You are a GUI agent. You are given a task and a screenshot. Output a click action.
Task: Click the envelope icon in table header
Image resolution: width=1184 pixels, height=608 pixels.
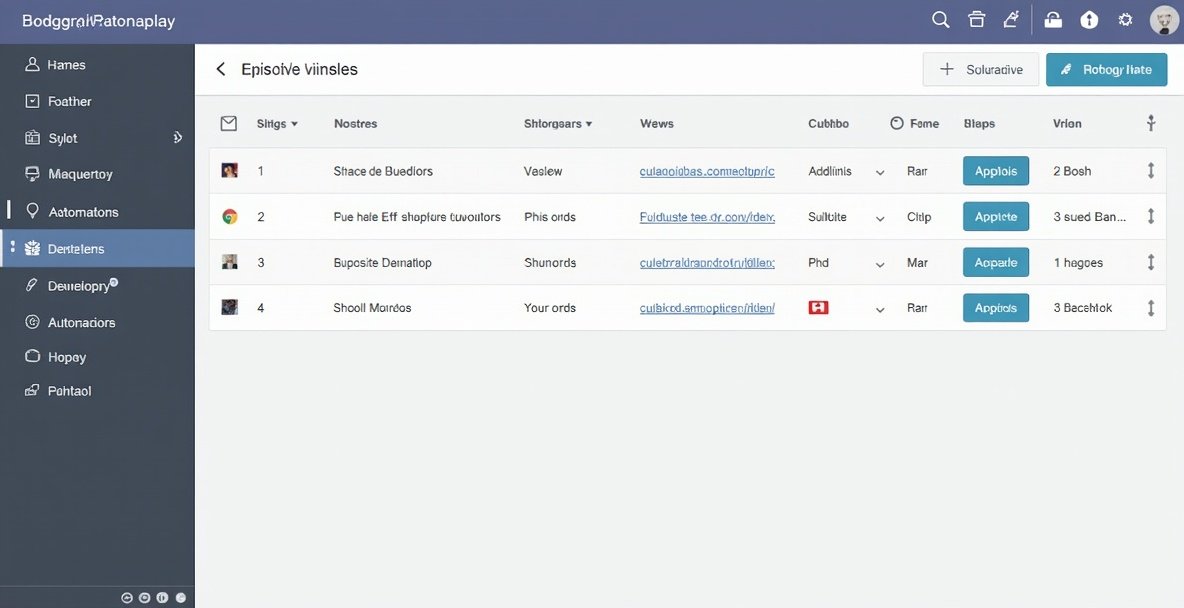229,123
